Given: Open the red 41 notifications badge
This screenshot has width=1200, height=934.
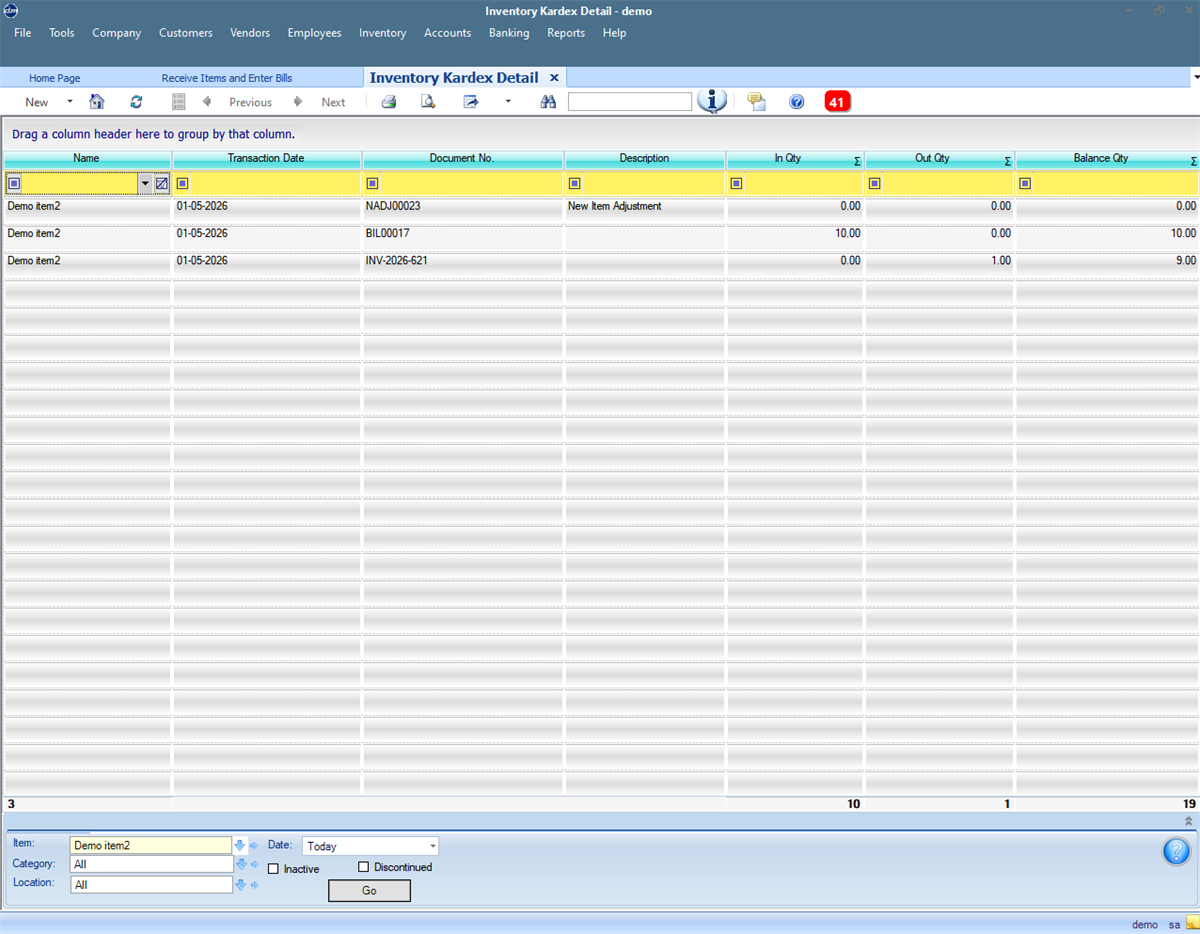Looking at the screenshot, I should [x=838, y=102].
